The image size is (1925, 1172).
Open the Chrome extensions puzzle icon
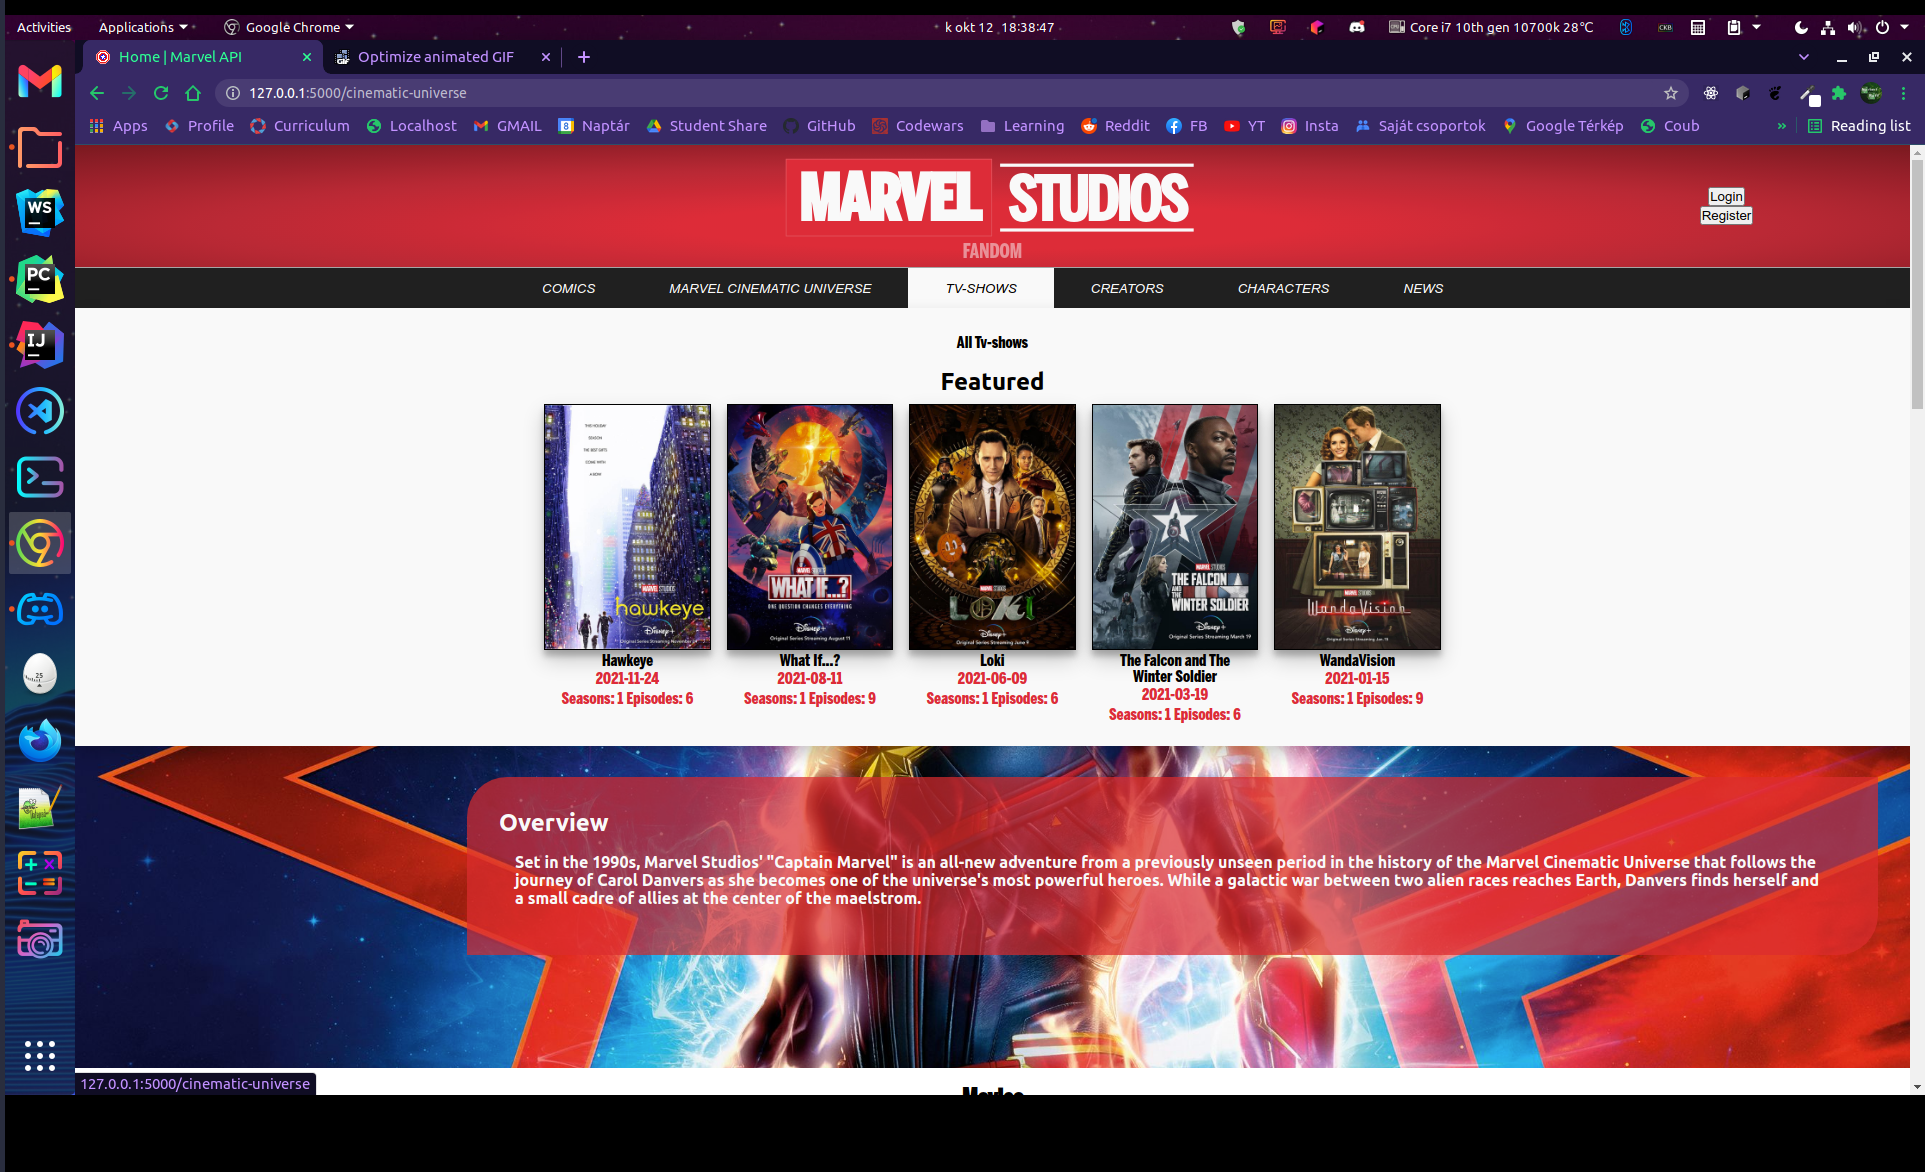(1839, 93)
